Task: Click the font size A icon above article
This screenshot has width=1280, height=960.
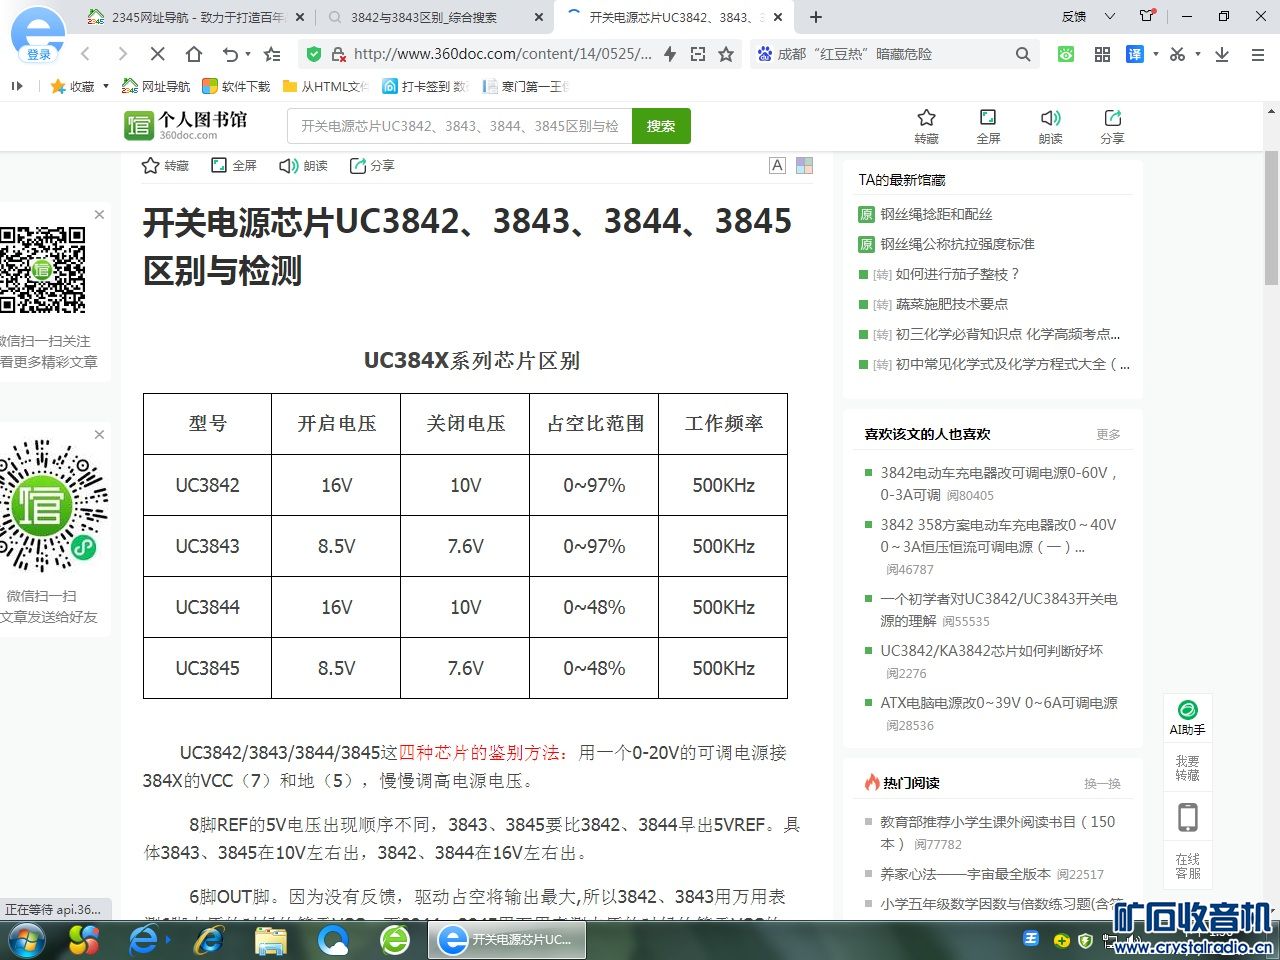Action: (777, 166)
